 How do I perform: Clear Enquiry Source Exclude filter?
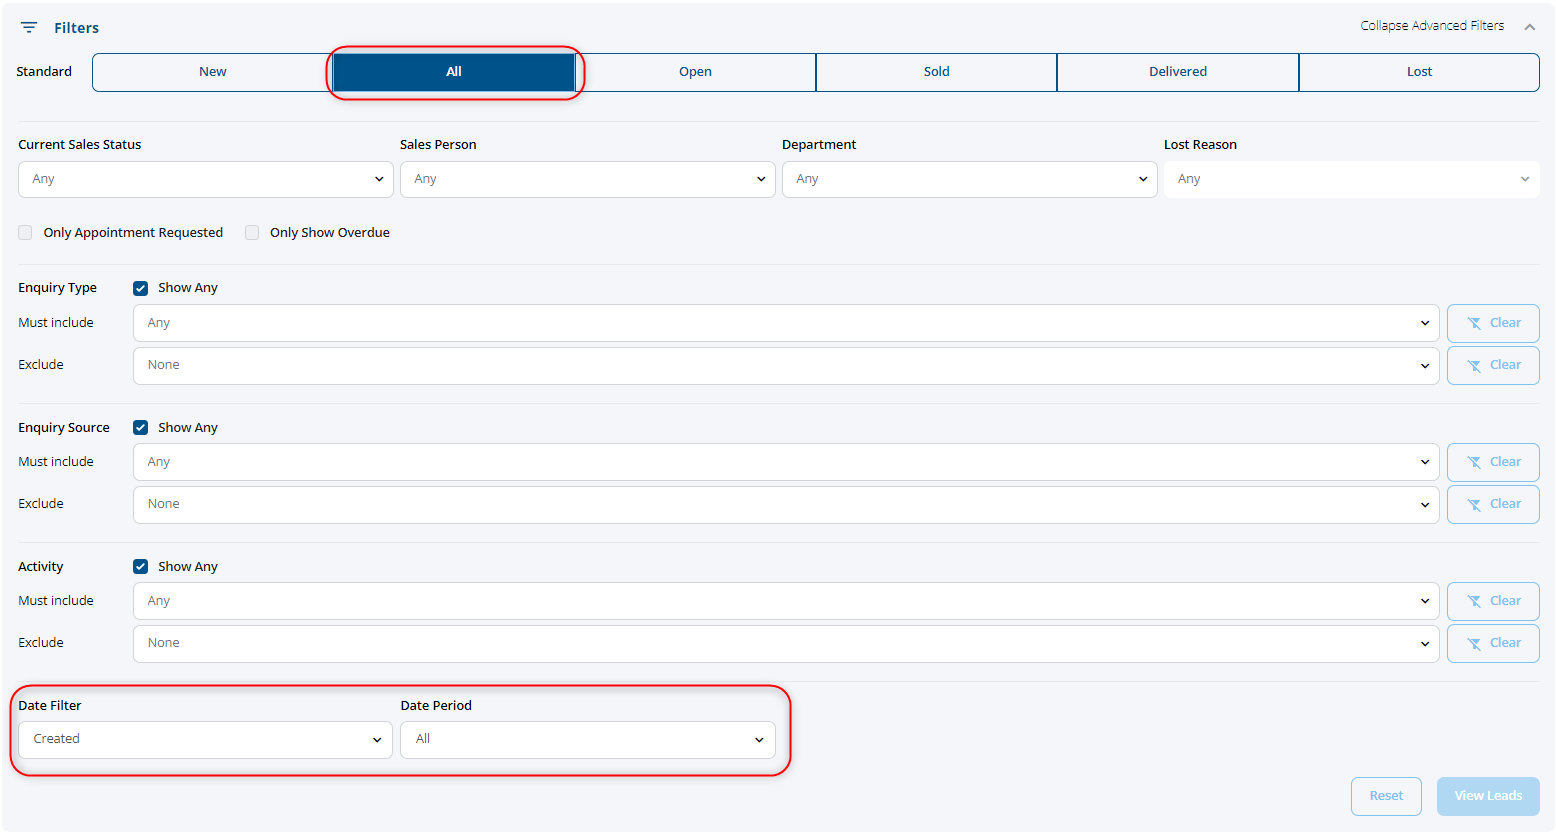[x=1493, y=504]
